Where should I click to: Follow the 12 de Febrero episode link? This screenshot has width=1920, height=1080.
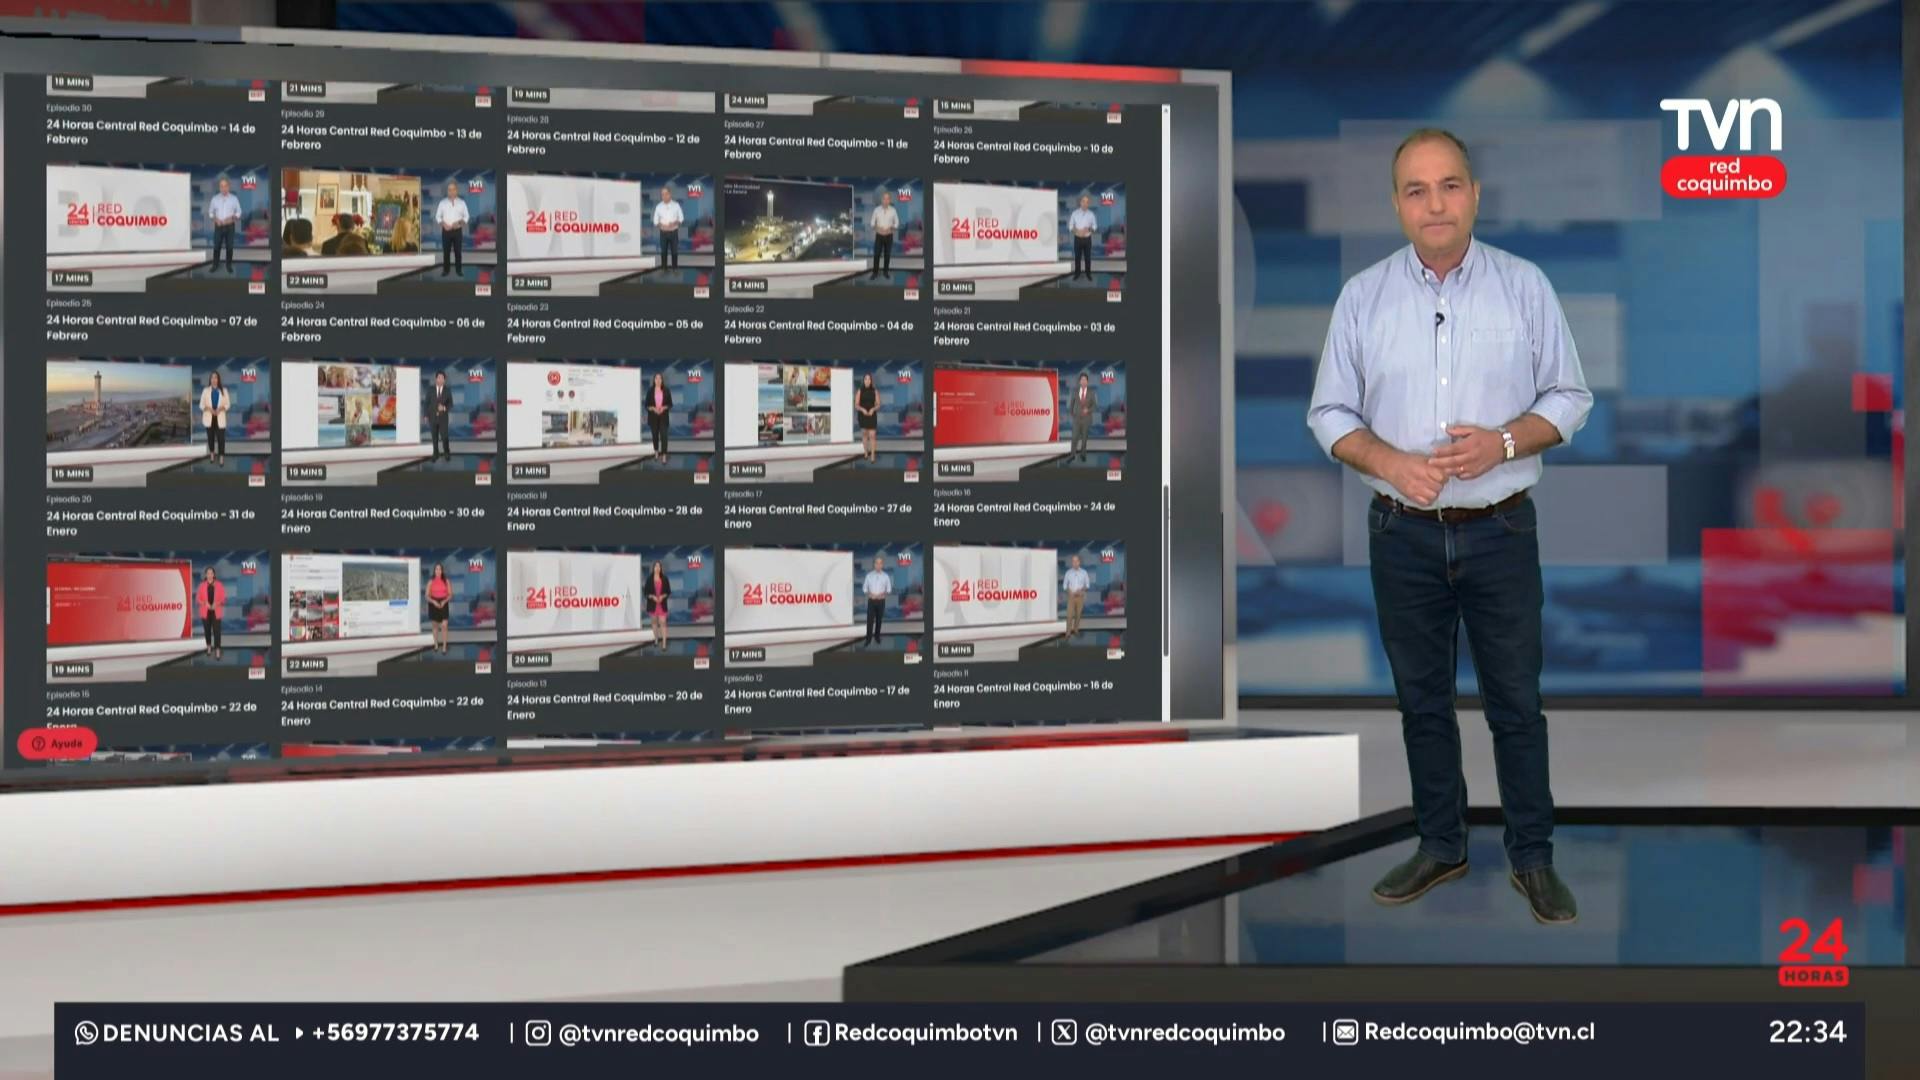point(603,143)
